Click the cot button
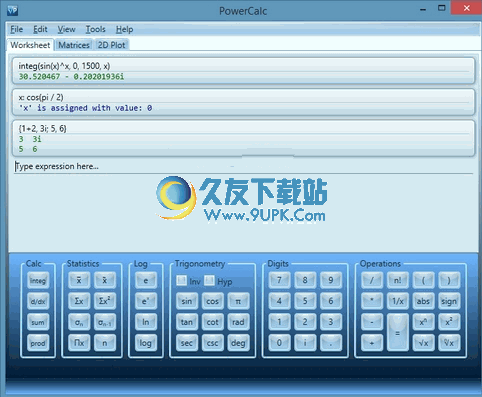The height and width of the screenshot is (397, 482). click(x=212, y=322)
